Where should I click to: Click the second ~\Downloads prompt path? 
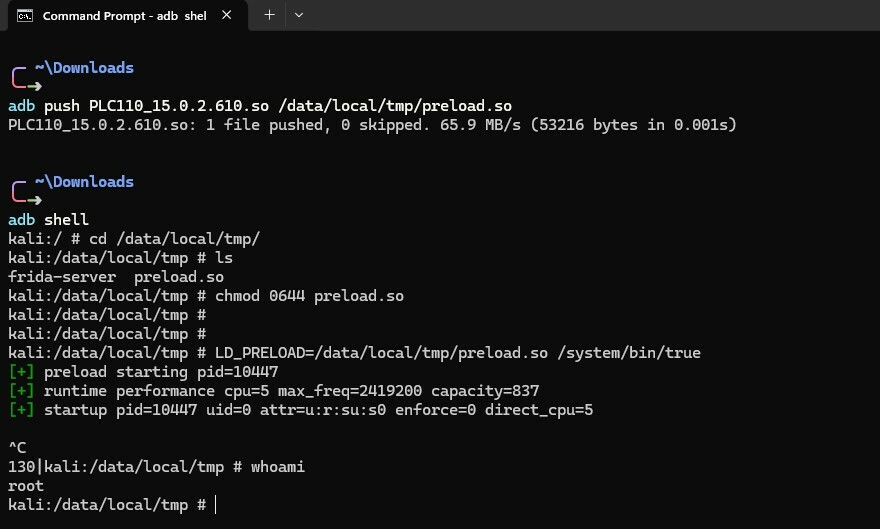84,182
